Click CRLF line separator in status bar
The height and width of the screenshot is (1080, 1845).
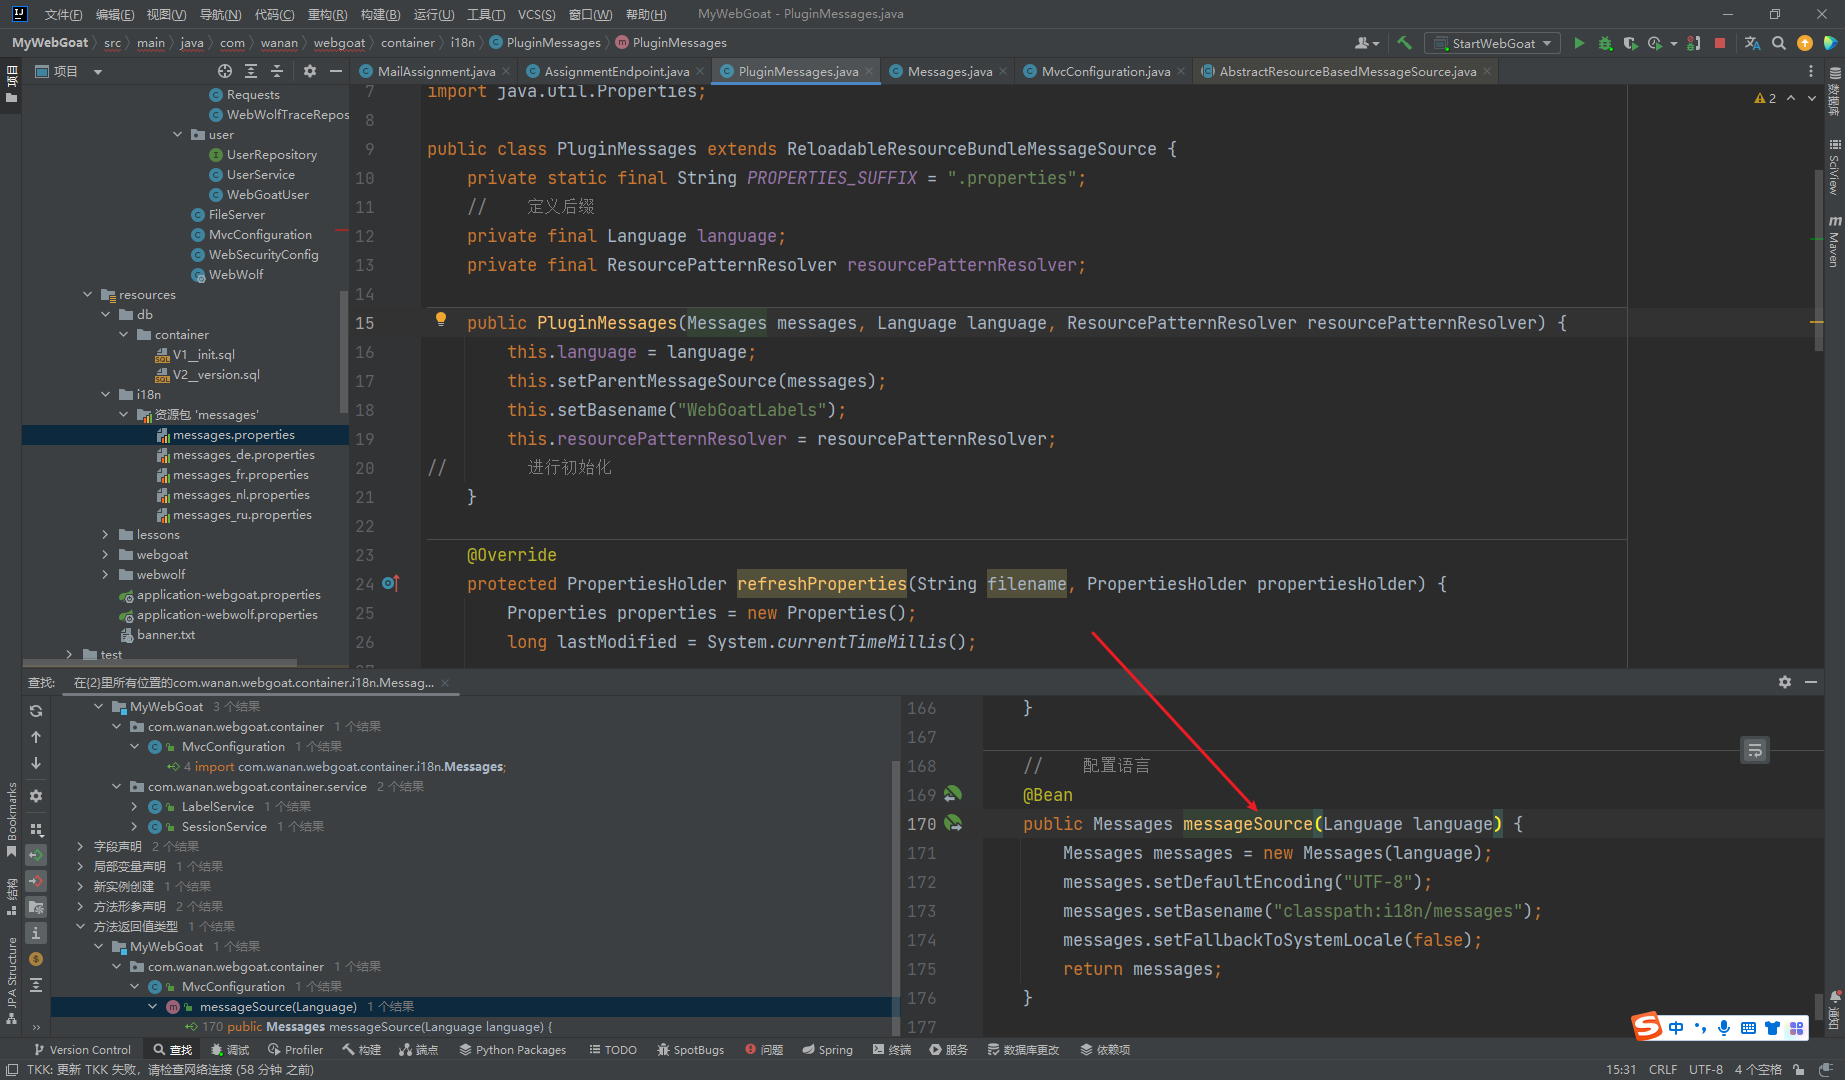pyautogui.click(x=1663, y=1069)
